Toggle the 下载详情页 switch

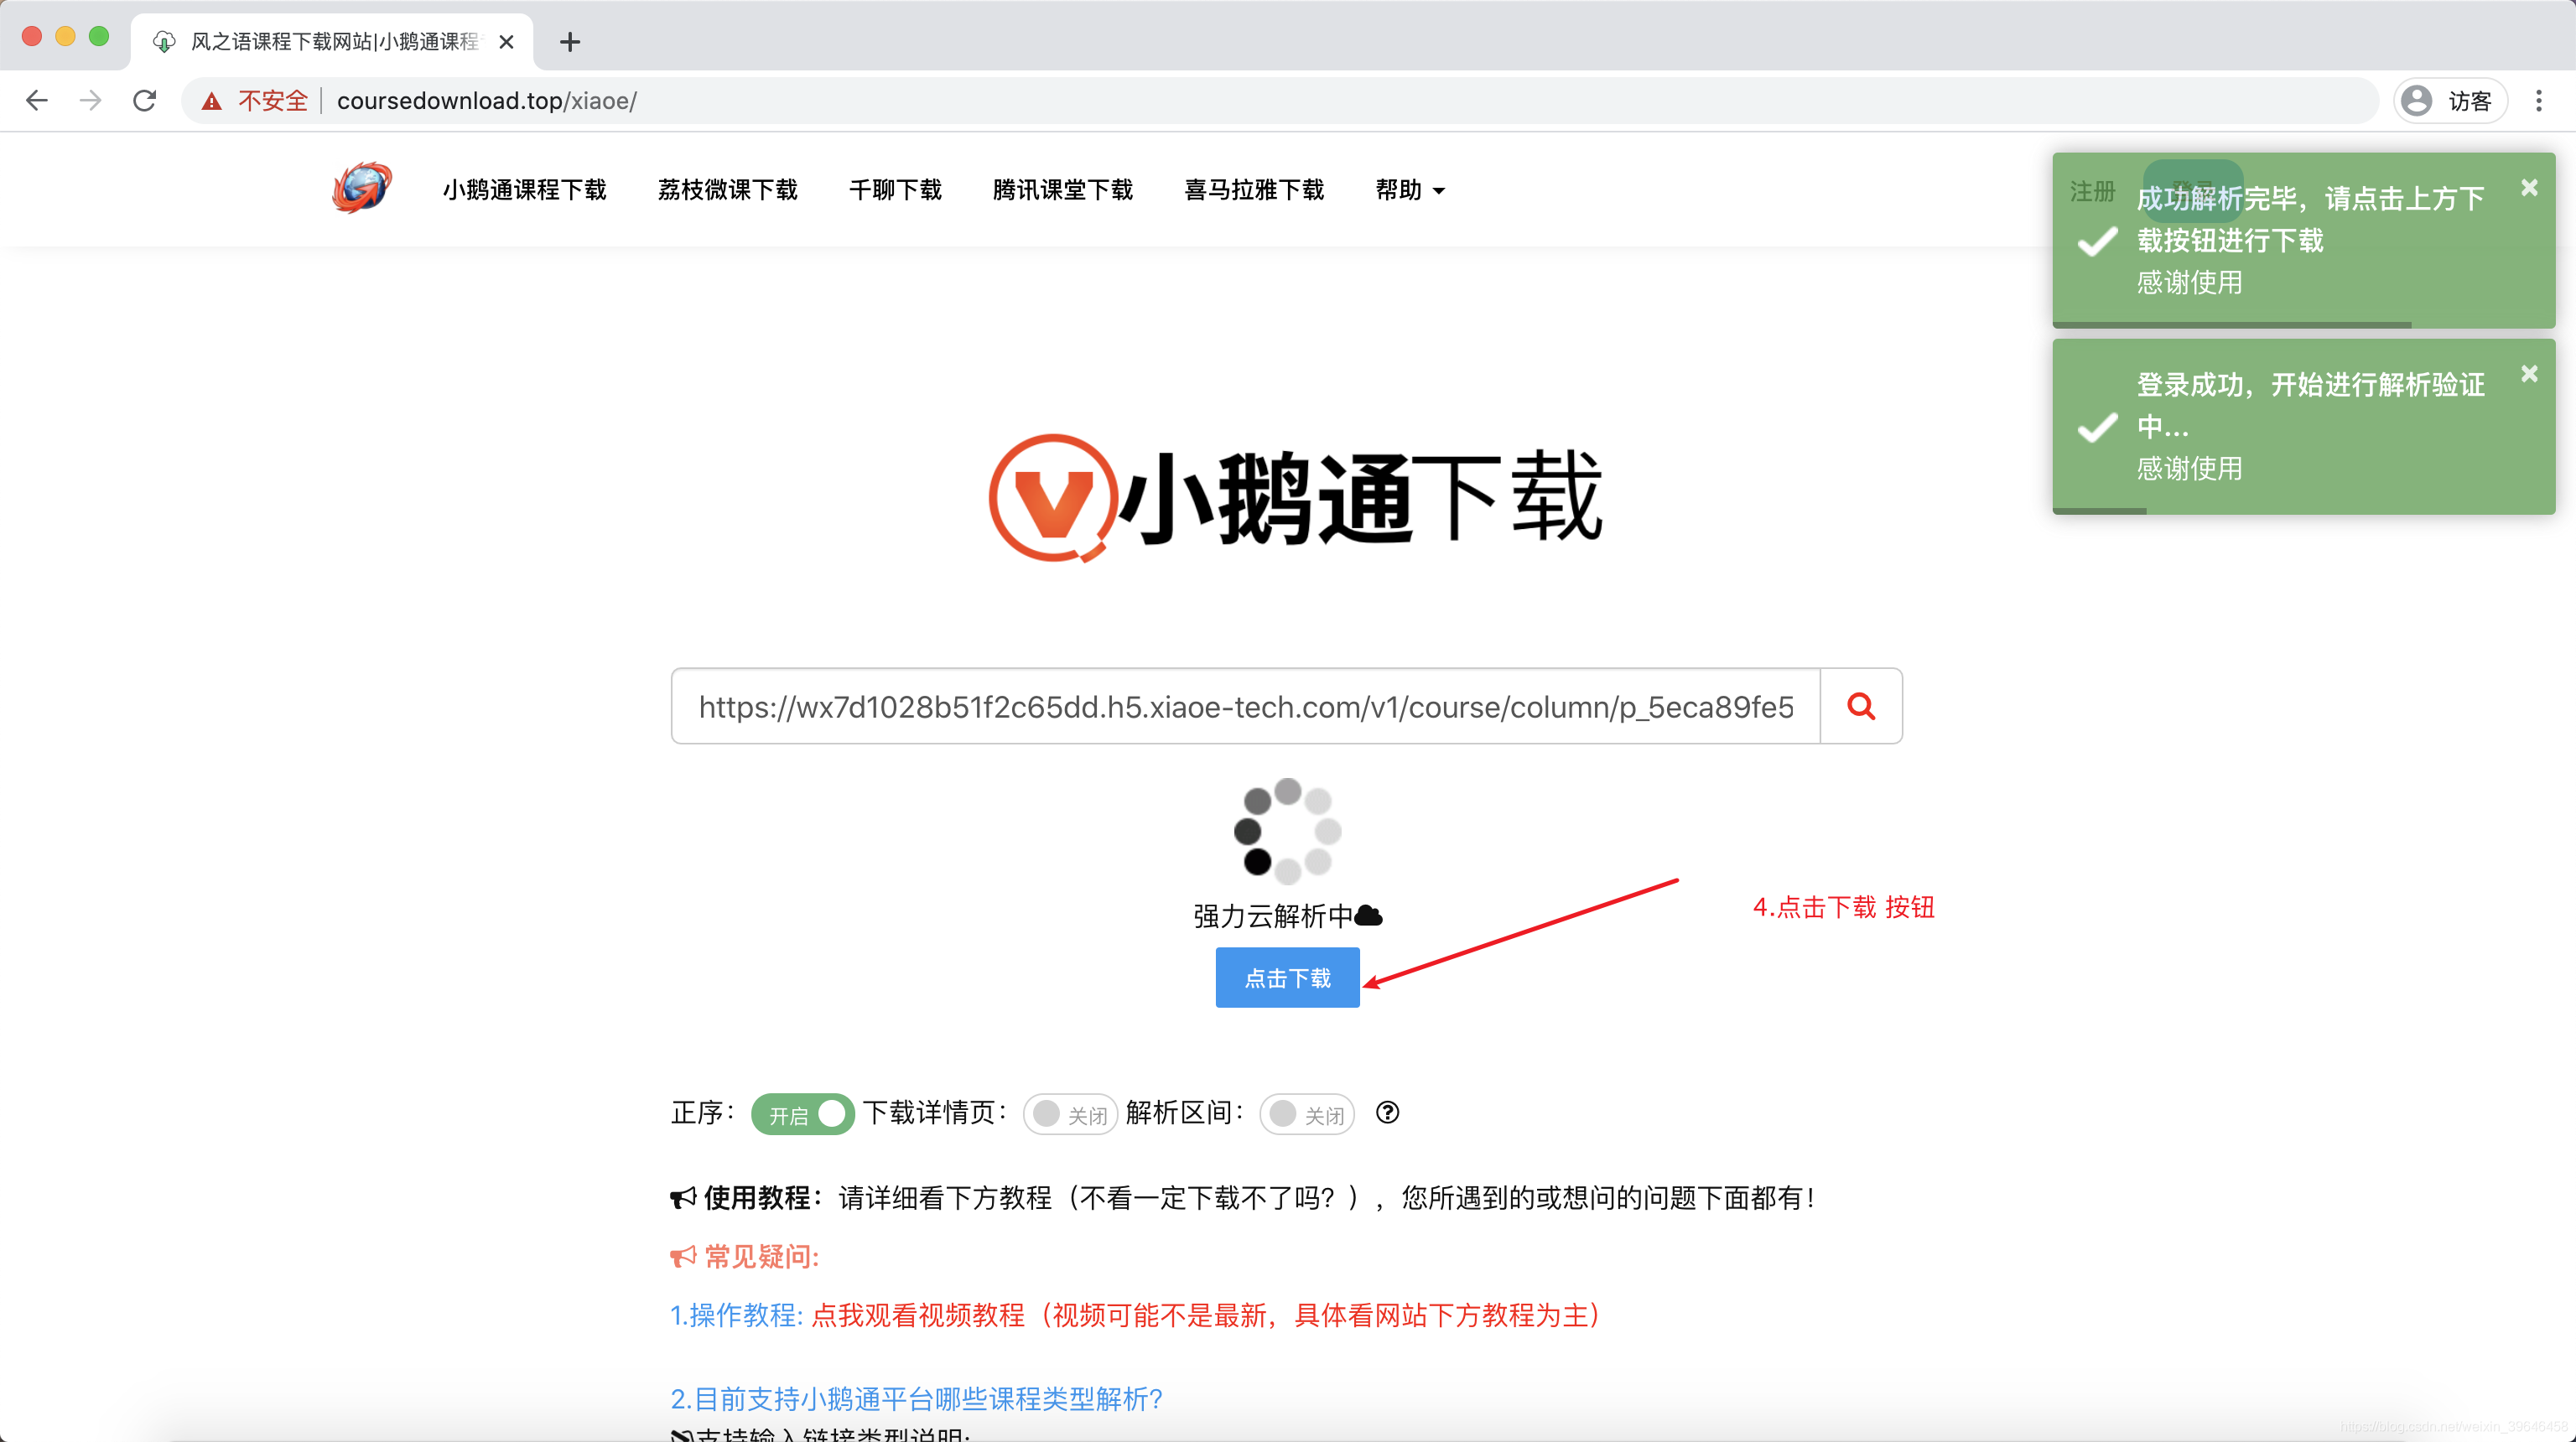coord(1070,1114)
